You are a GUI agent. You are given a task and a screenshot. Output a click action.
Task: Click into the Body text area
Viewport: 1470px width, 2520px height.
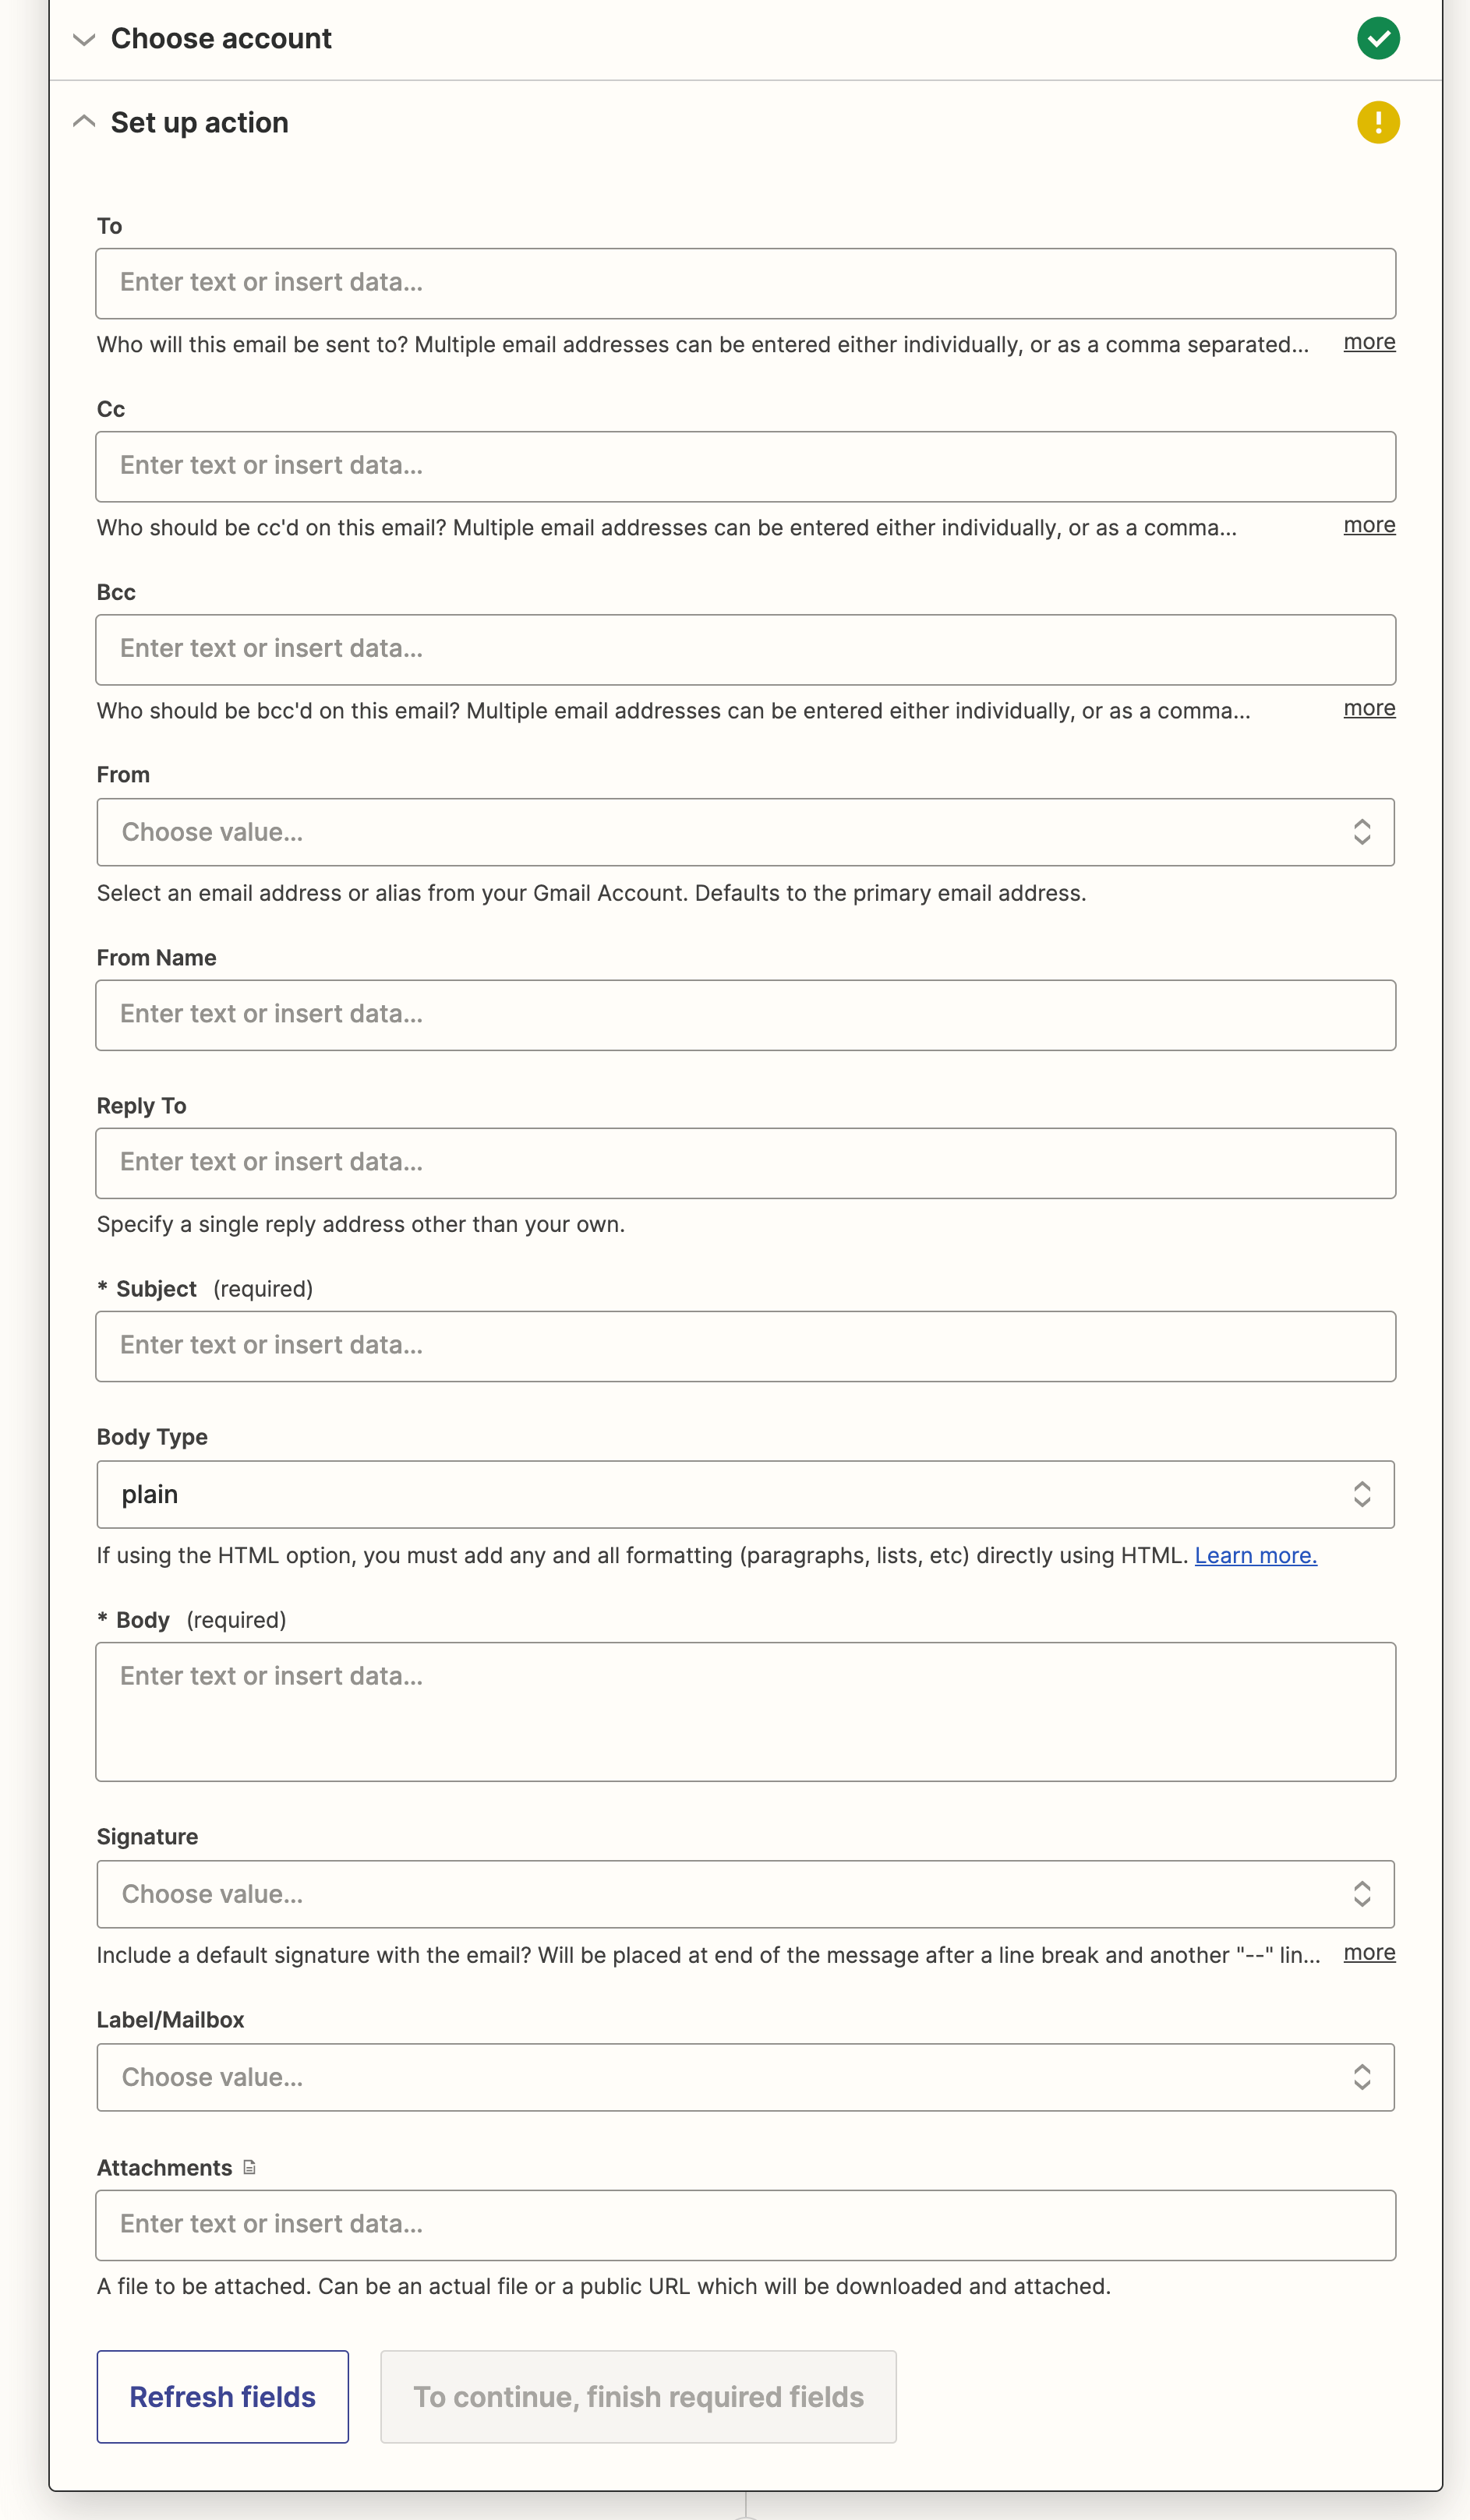click(745, 1711)
